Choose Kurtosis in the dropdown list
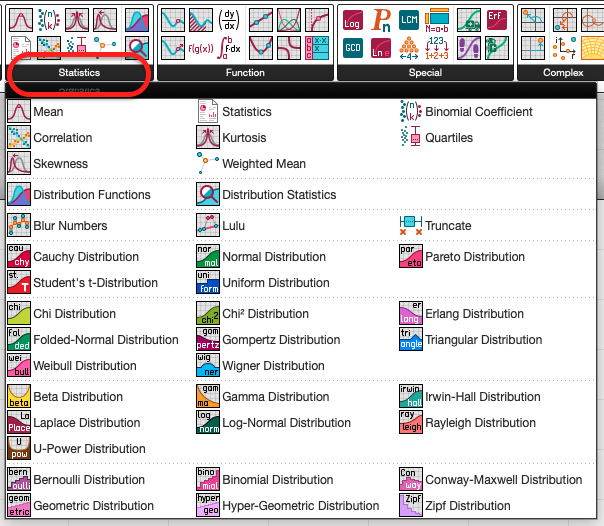 (232, 137)
